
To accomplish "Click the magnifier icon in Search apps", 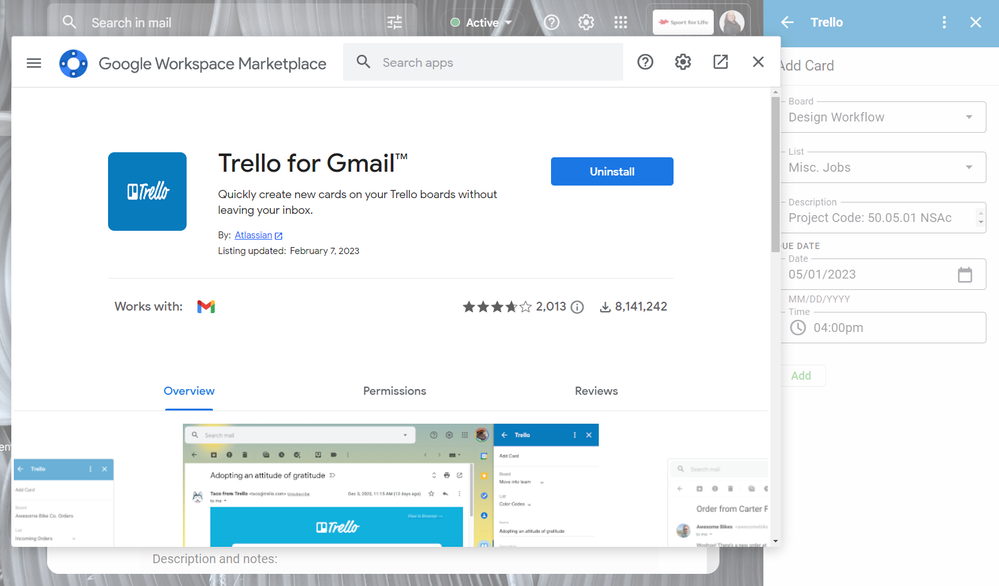I will [363, 62].
